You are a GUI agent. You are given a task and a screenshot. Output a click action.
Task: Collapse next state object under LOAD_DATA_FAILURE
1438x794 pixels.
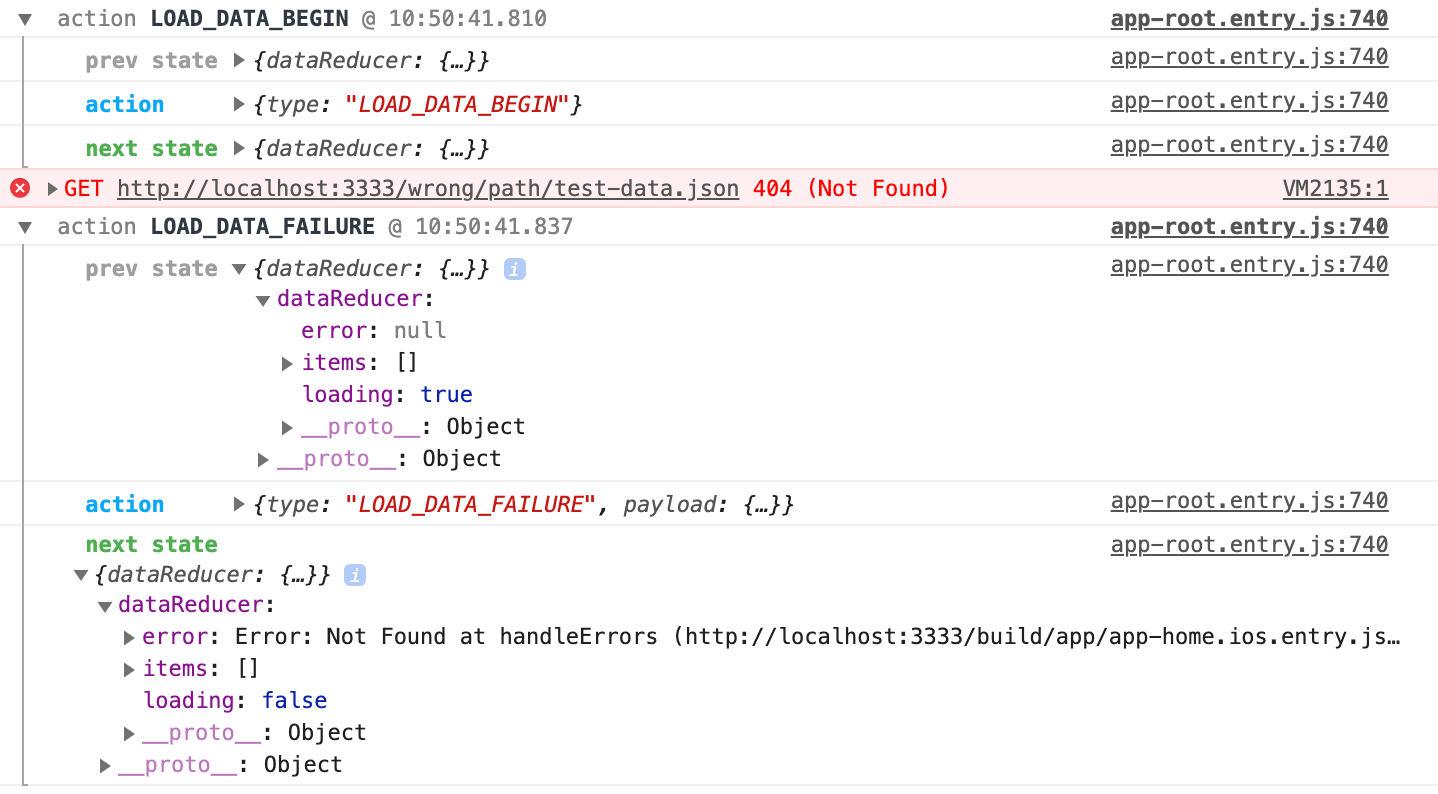[x=81, y=575]
